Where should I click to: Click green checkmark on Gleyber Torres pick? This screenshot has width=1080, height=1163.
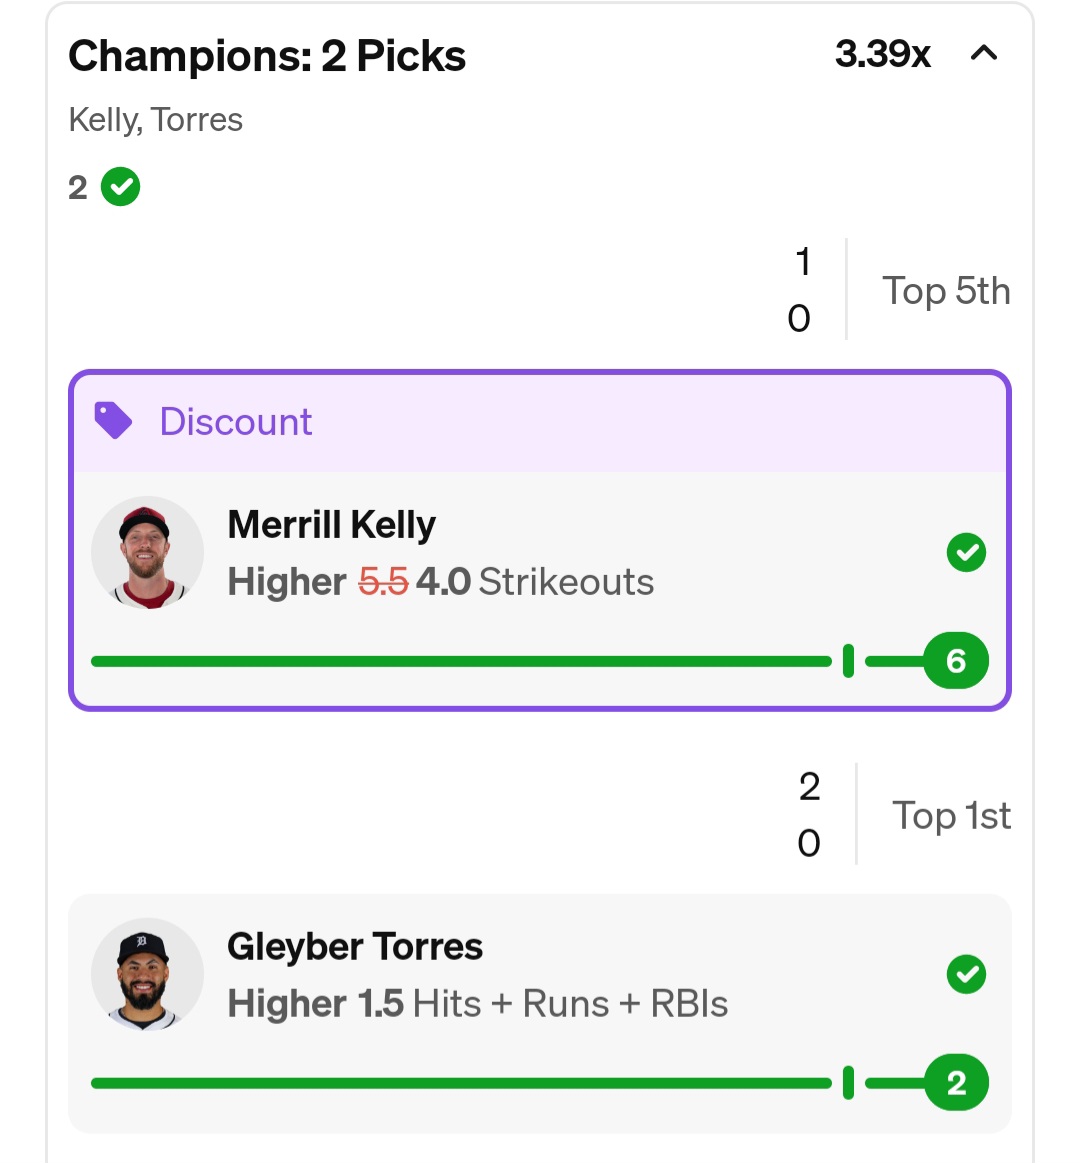point(966,974)
